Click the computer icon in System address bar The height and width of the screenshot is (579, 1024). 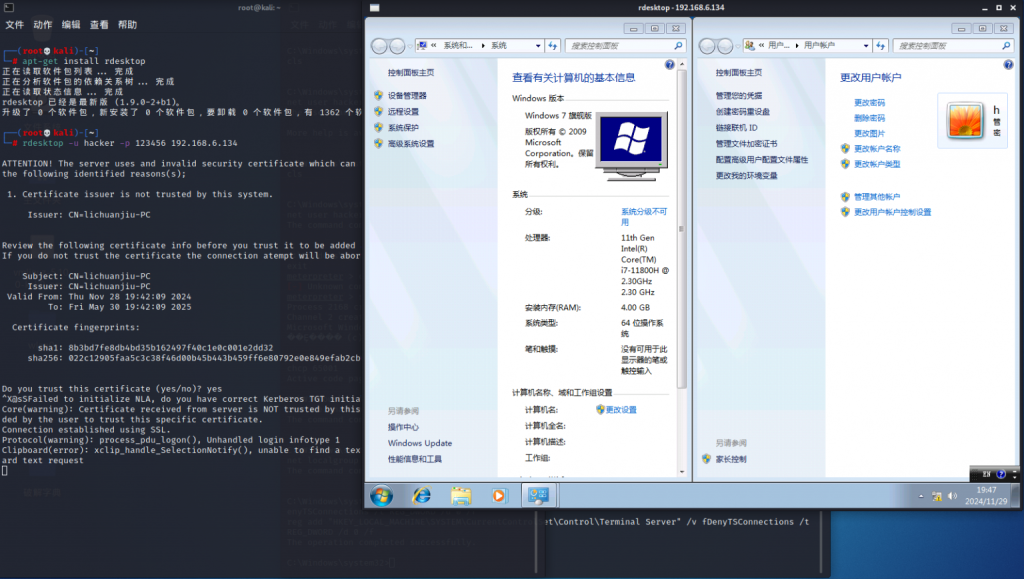422,45
